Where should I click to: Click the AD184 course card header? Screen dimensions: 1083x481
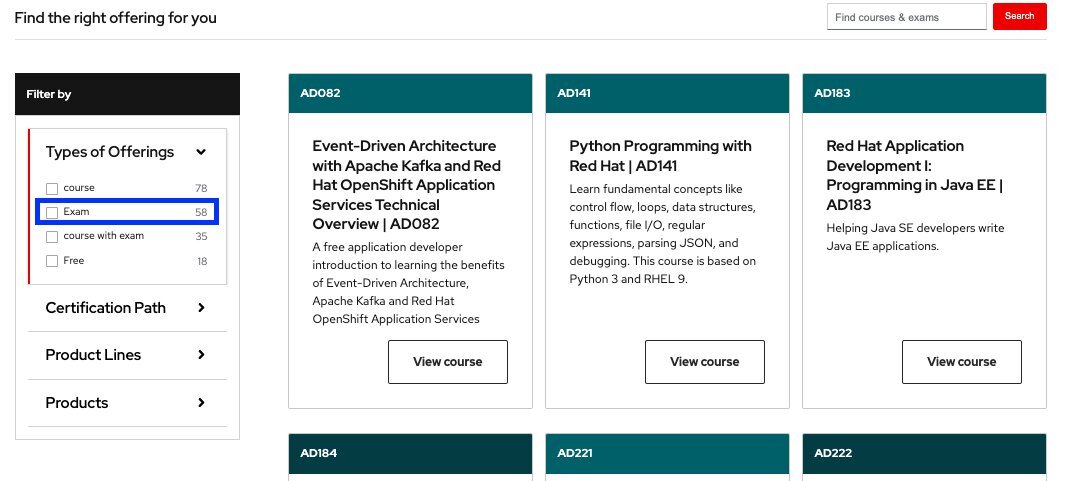[410, 453]
